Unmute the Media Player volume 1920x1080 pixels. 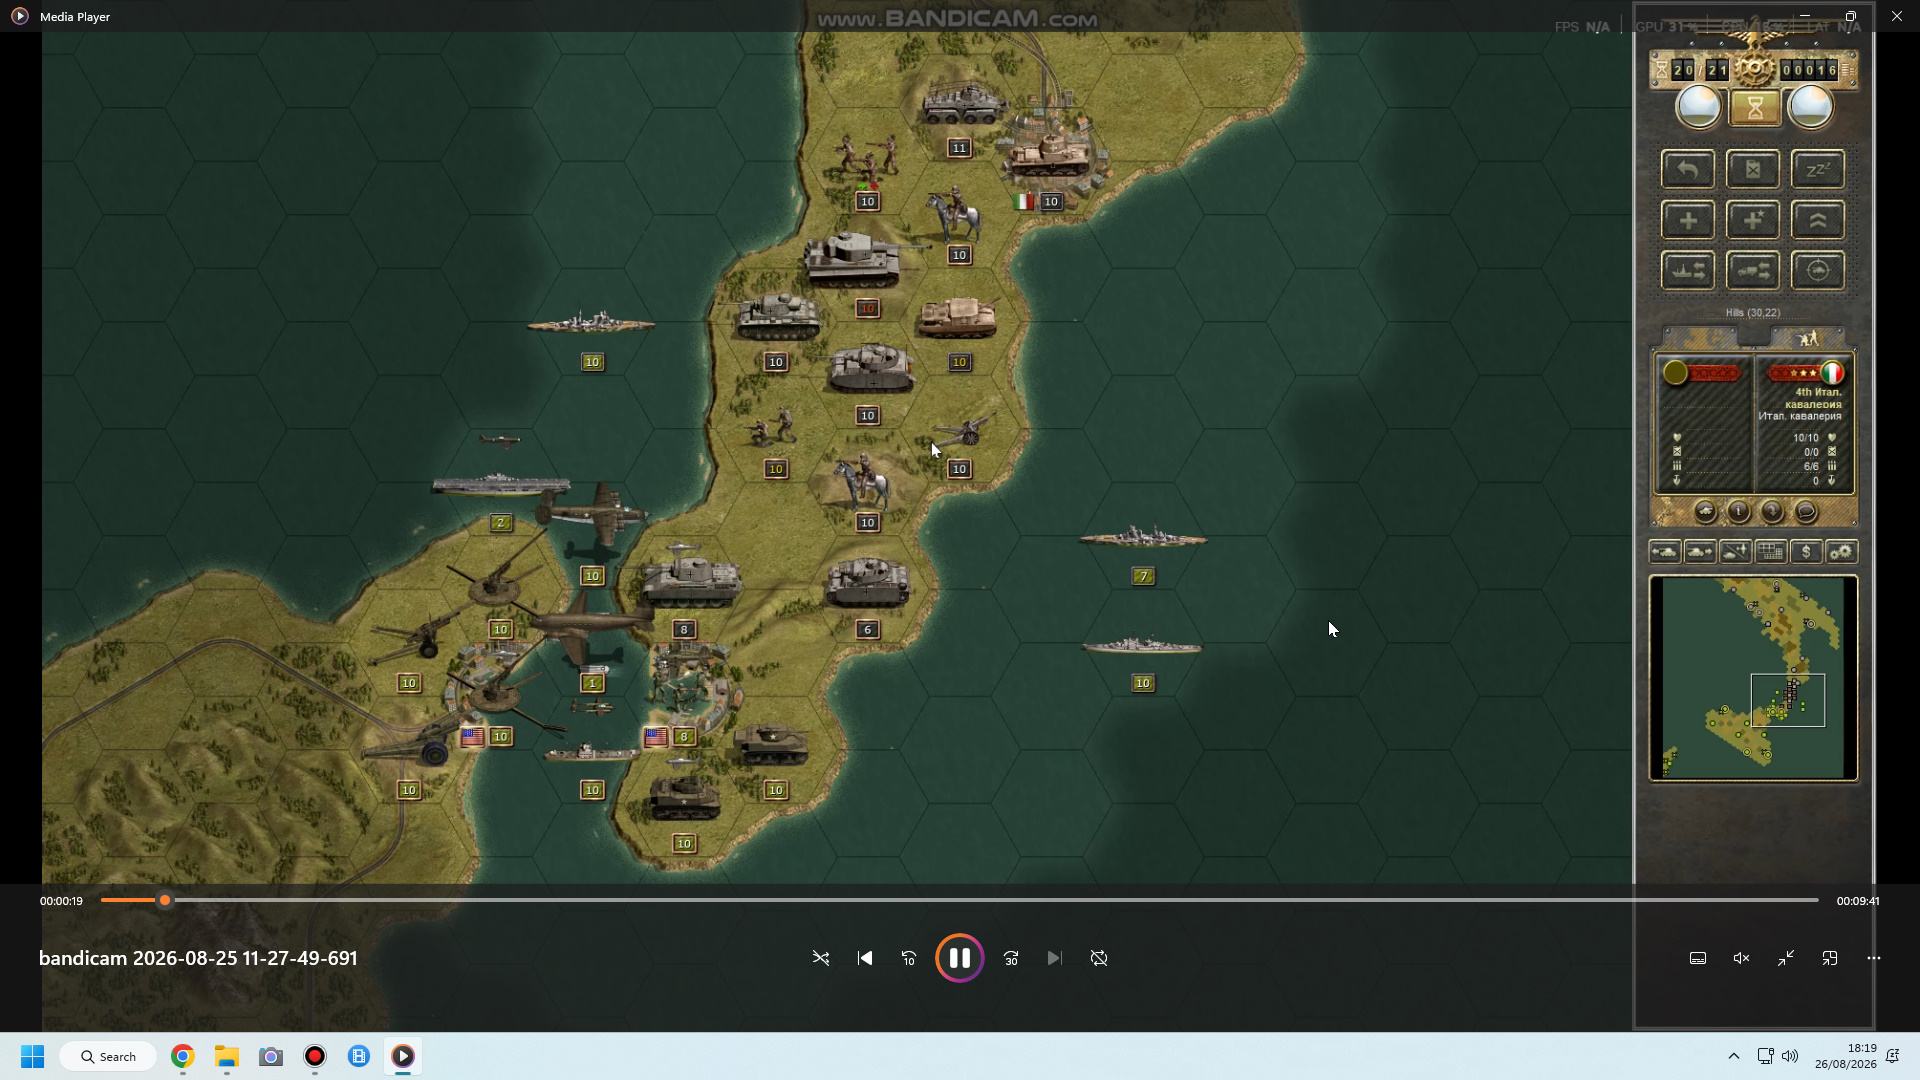click(1741, 958)
